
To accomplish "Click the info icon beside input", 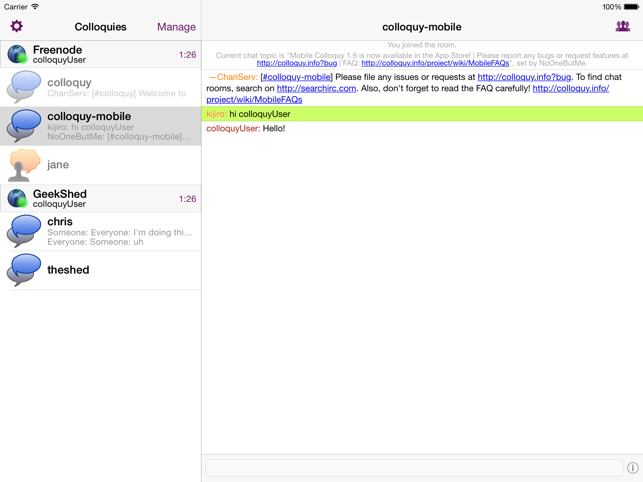I will click(633, 468).
